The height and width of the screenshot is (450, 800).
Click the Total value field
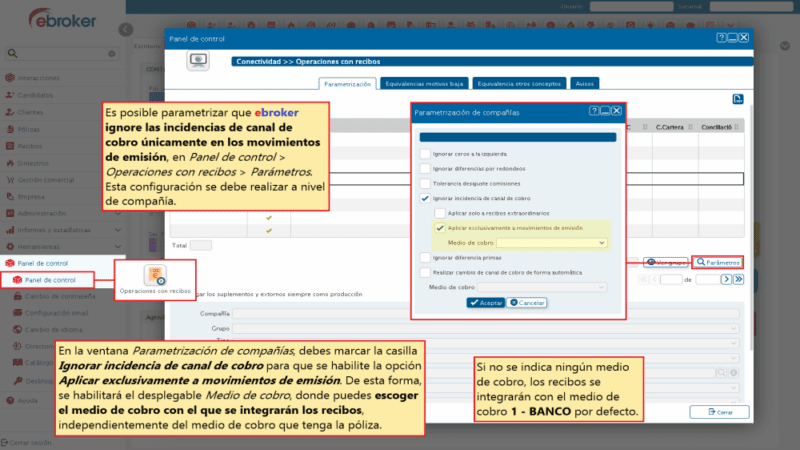pos(201,245)
